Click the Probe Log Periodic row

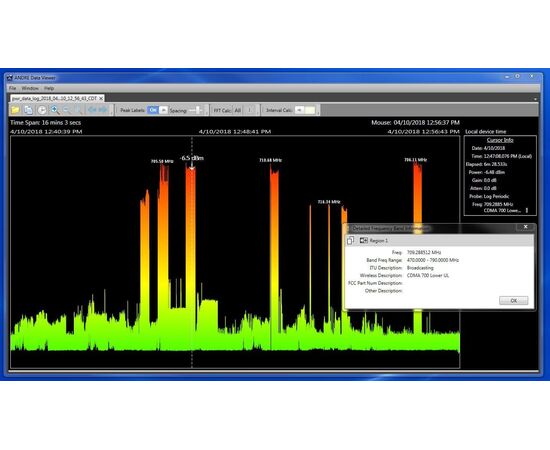[x=489, y=196]
